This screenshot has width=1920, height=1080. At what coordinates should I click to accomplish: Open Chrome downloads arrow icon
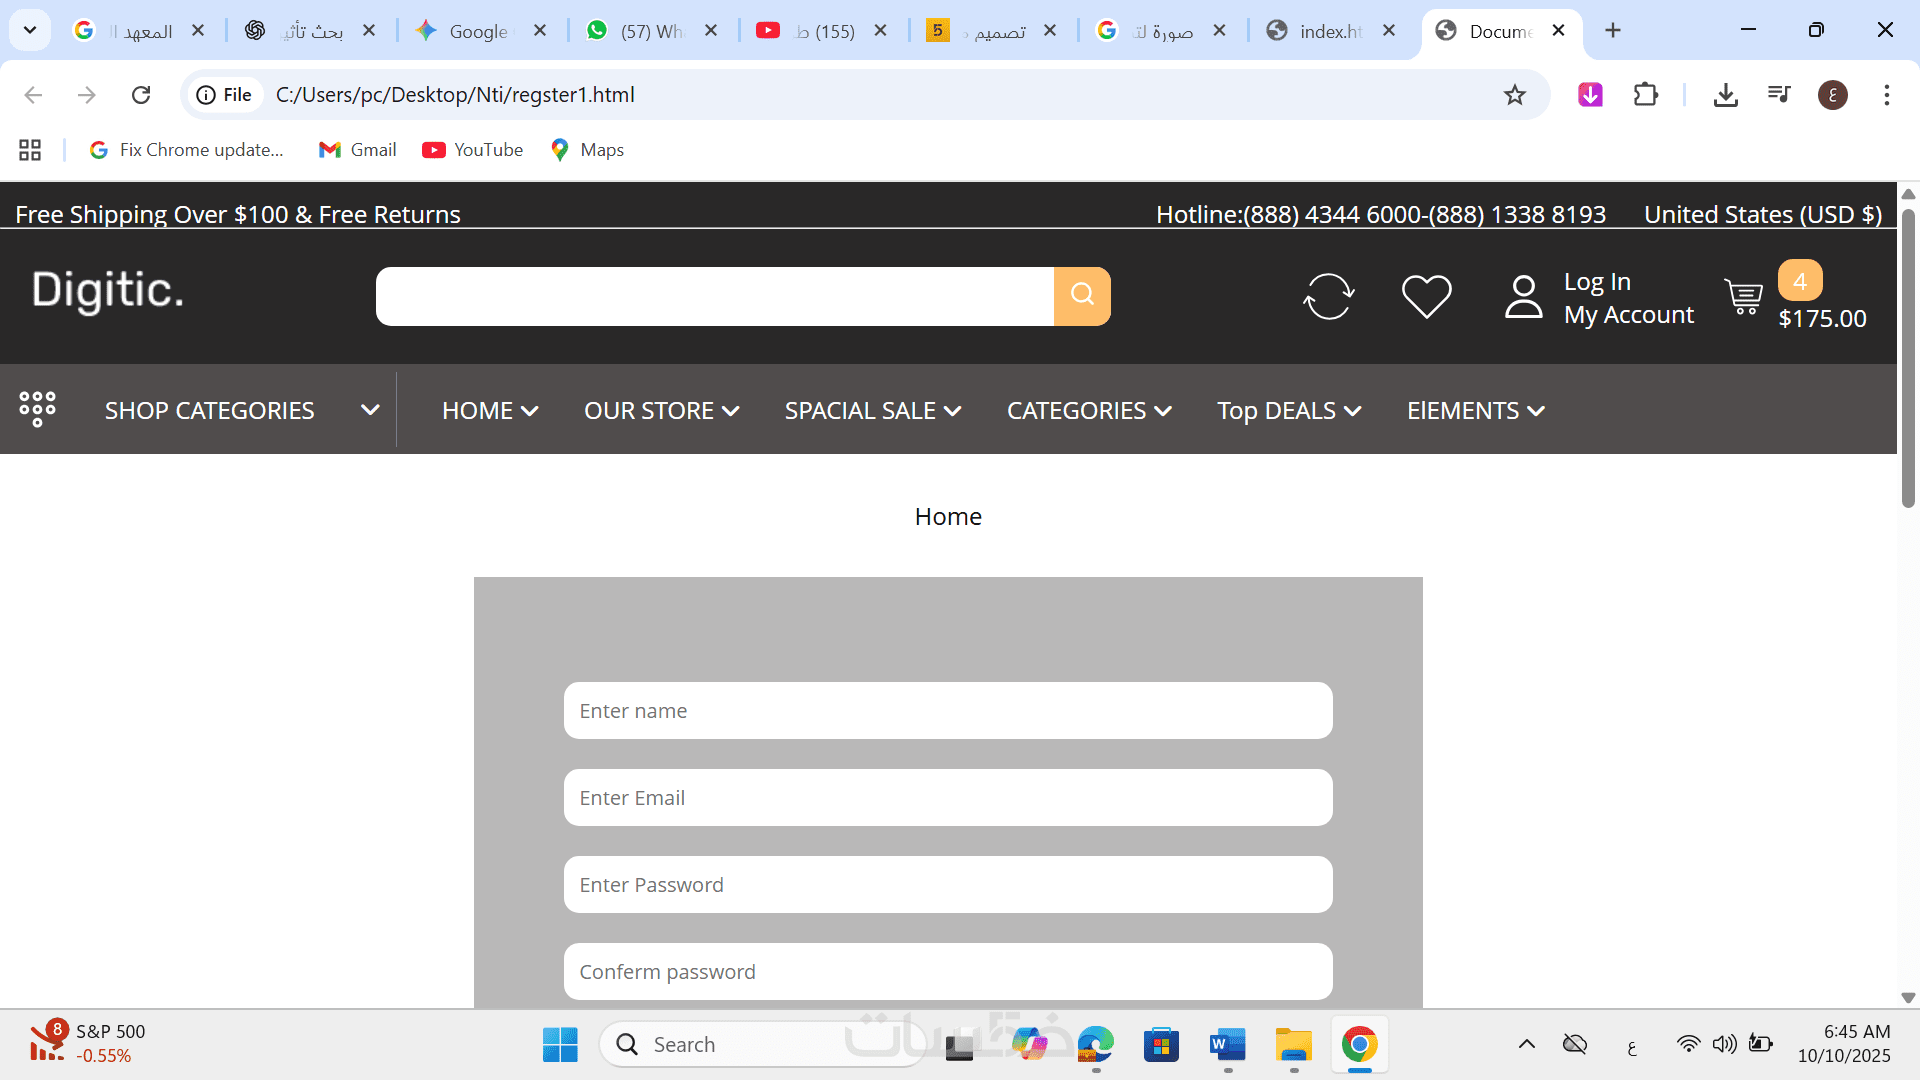(1725, 95)
